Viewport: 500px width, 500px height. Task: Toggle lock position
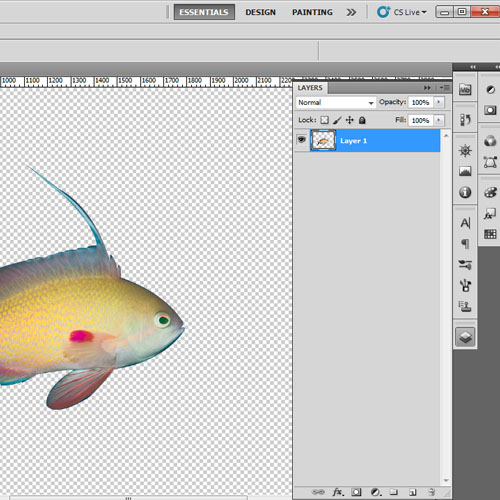(x=350, y=120)
